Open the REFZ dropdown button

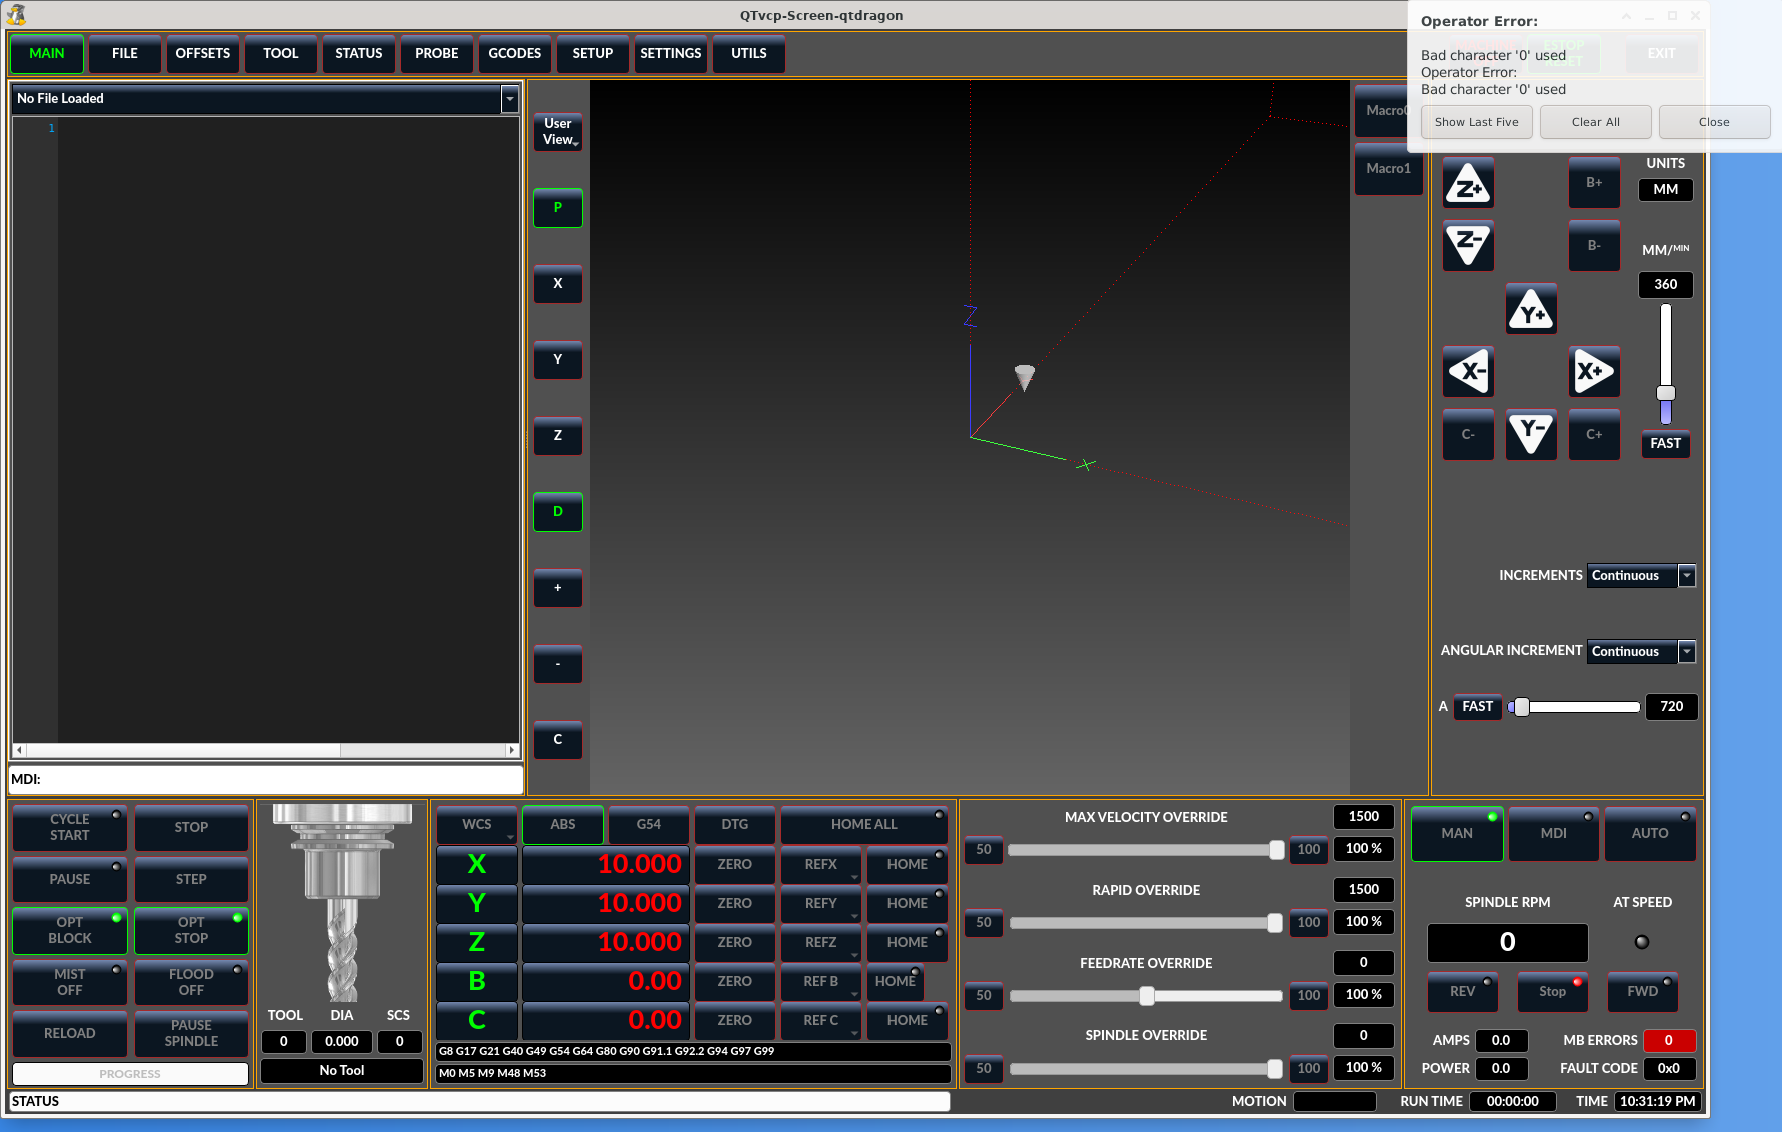821,942
